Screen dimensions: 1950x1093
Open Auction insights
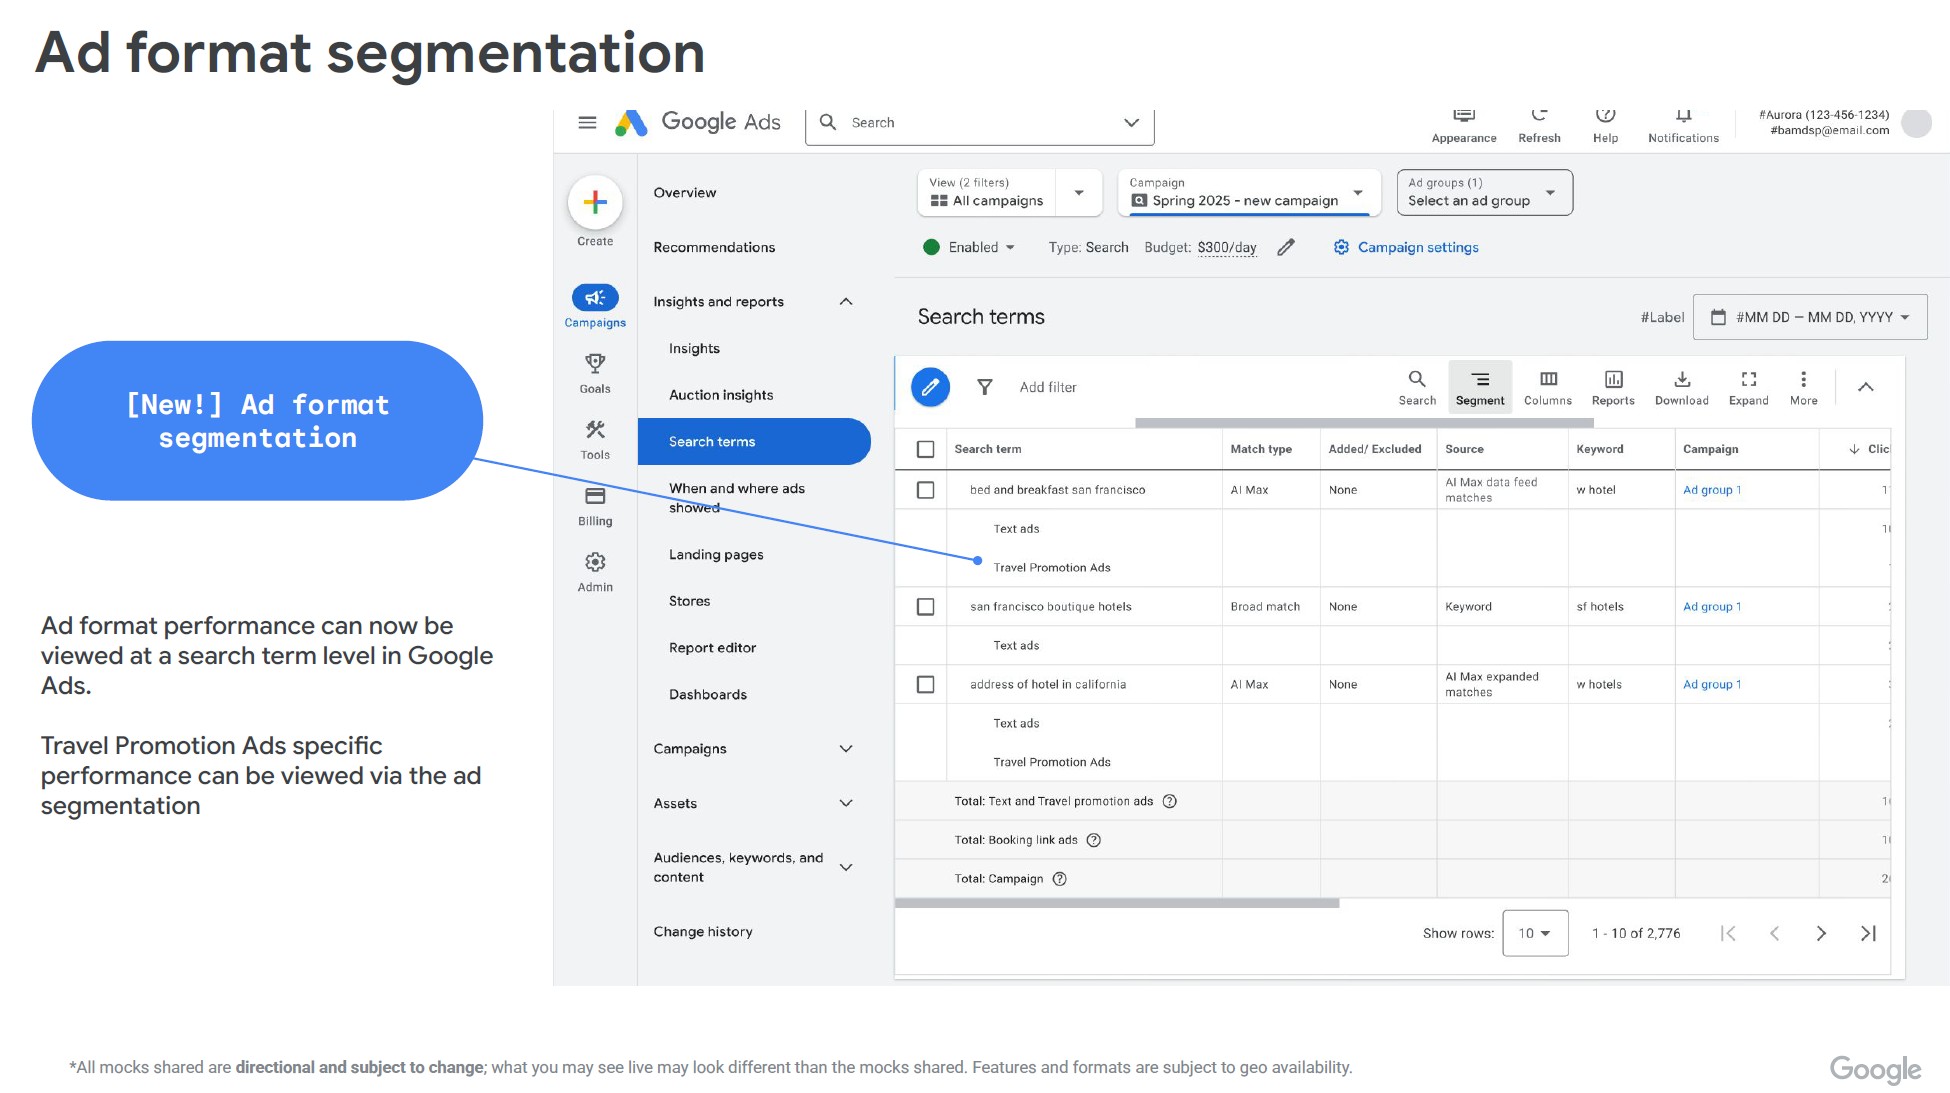pyautogui.click(x=721, y=395)
